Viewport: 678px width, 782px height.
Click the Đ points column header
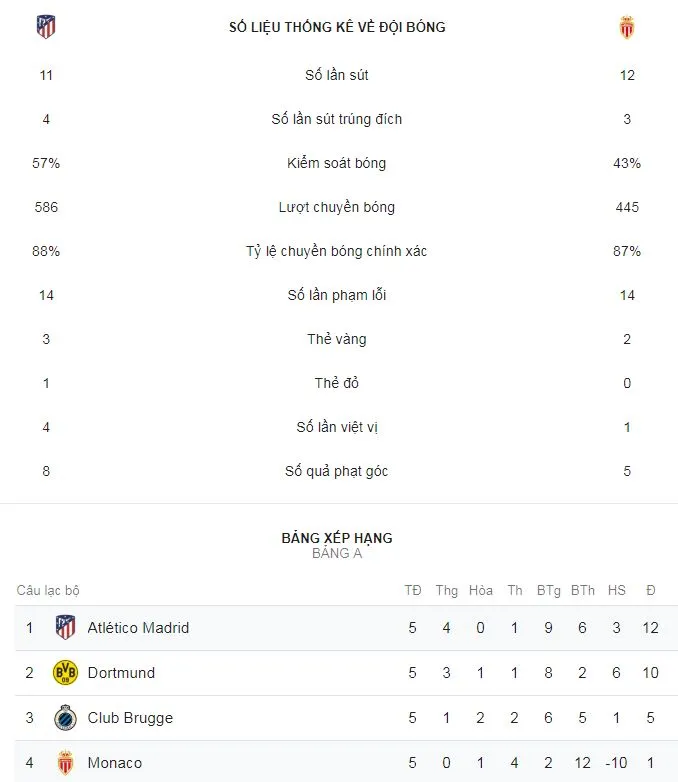pos(651,591)
